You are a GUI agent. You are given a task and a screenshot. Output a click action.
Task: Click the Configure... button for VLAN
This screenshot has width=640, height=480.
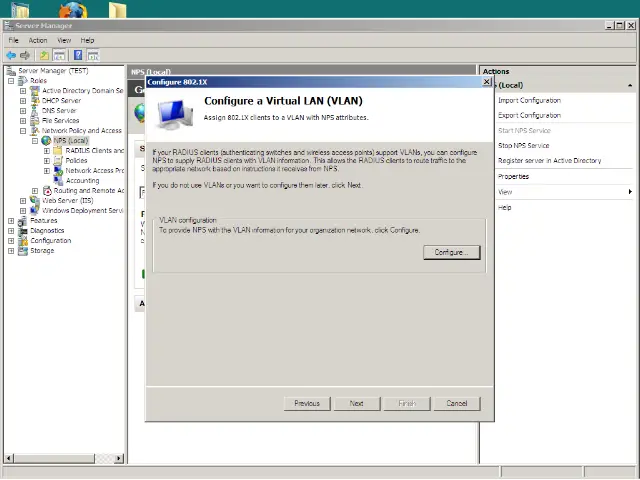[x=451, y=252]
